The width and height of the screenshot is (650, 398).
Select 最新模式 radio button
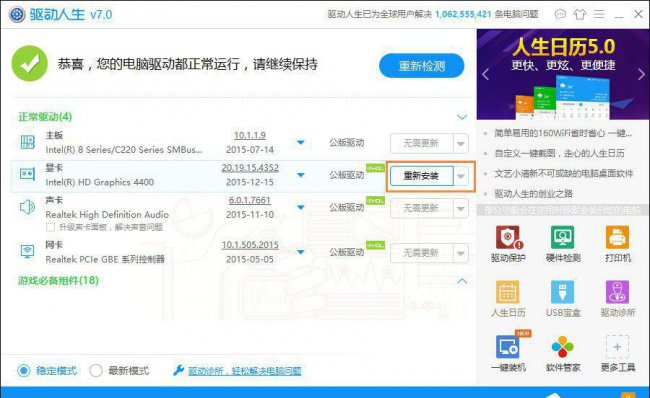click(x=96, y=370)
